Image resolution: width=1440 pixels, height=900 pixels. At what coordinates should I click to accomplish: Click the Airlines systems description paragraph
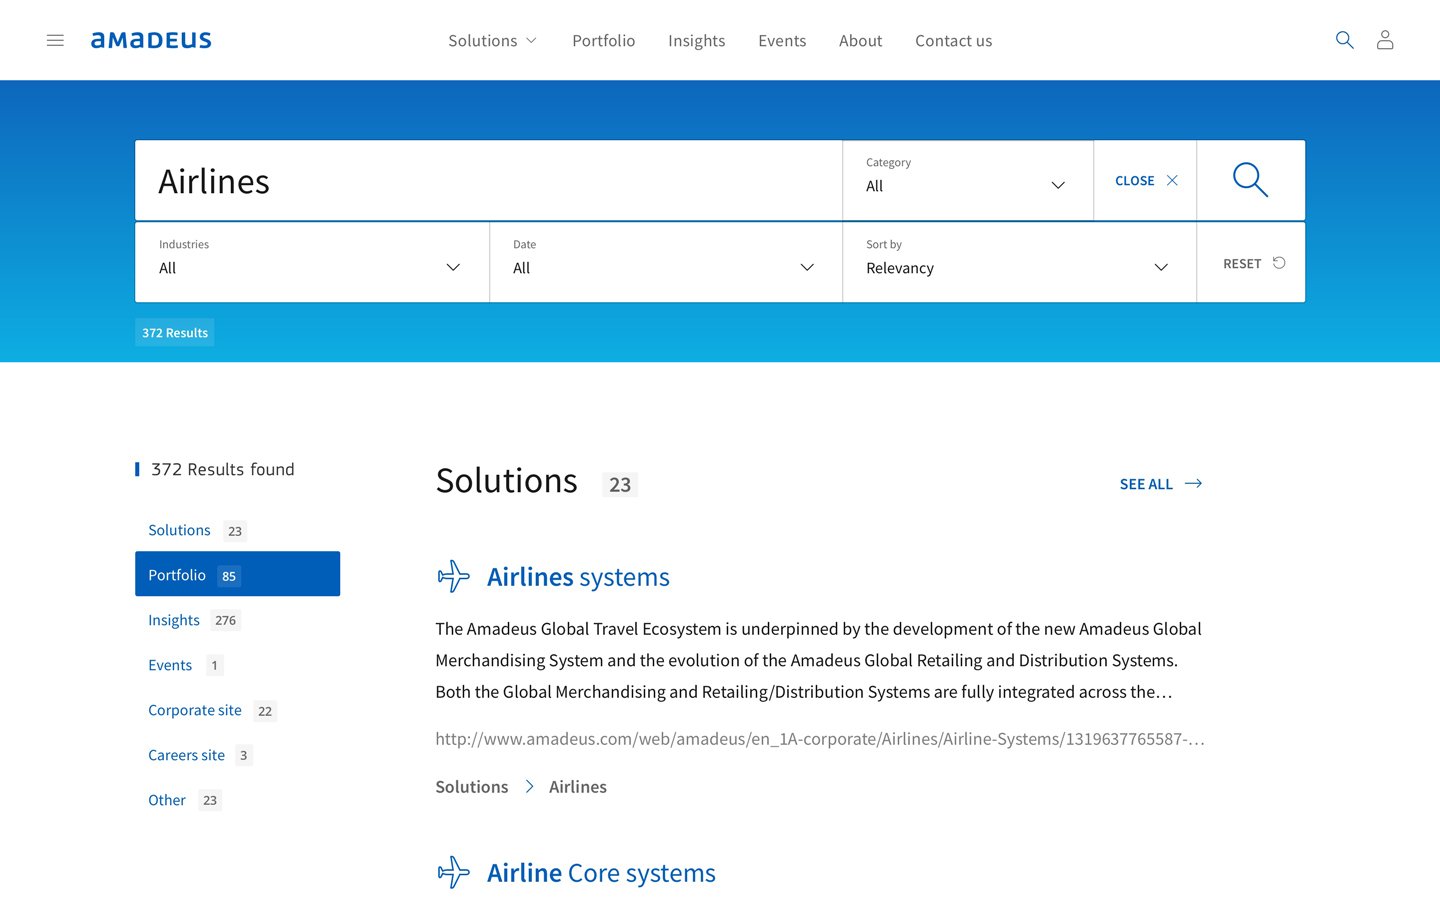pos(819,660)
